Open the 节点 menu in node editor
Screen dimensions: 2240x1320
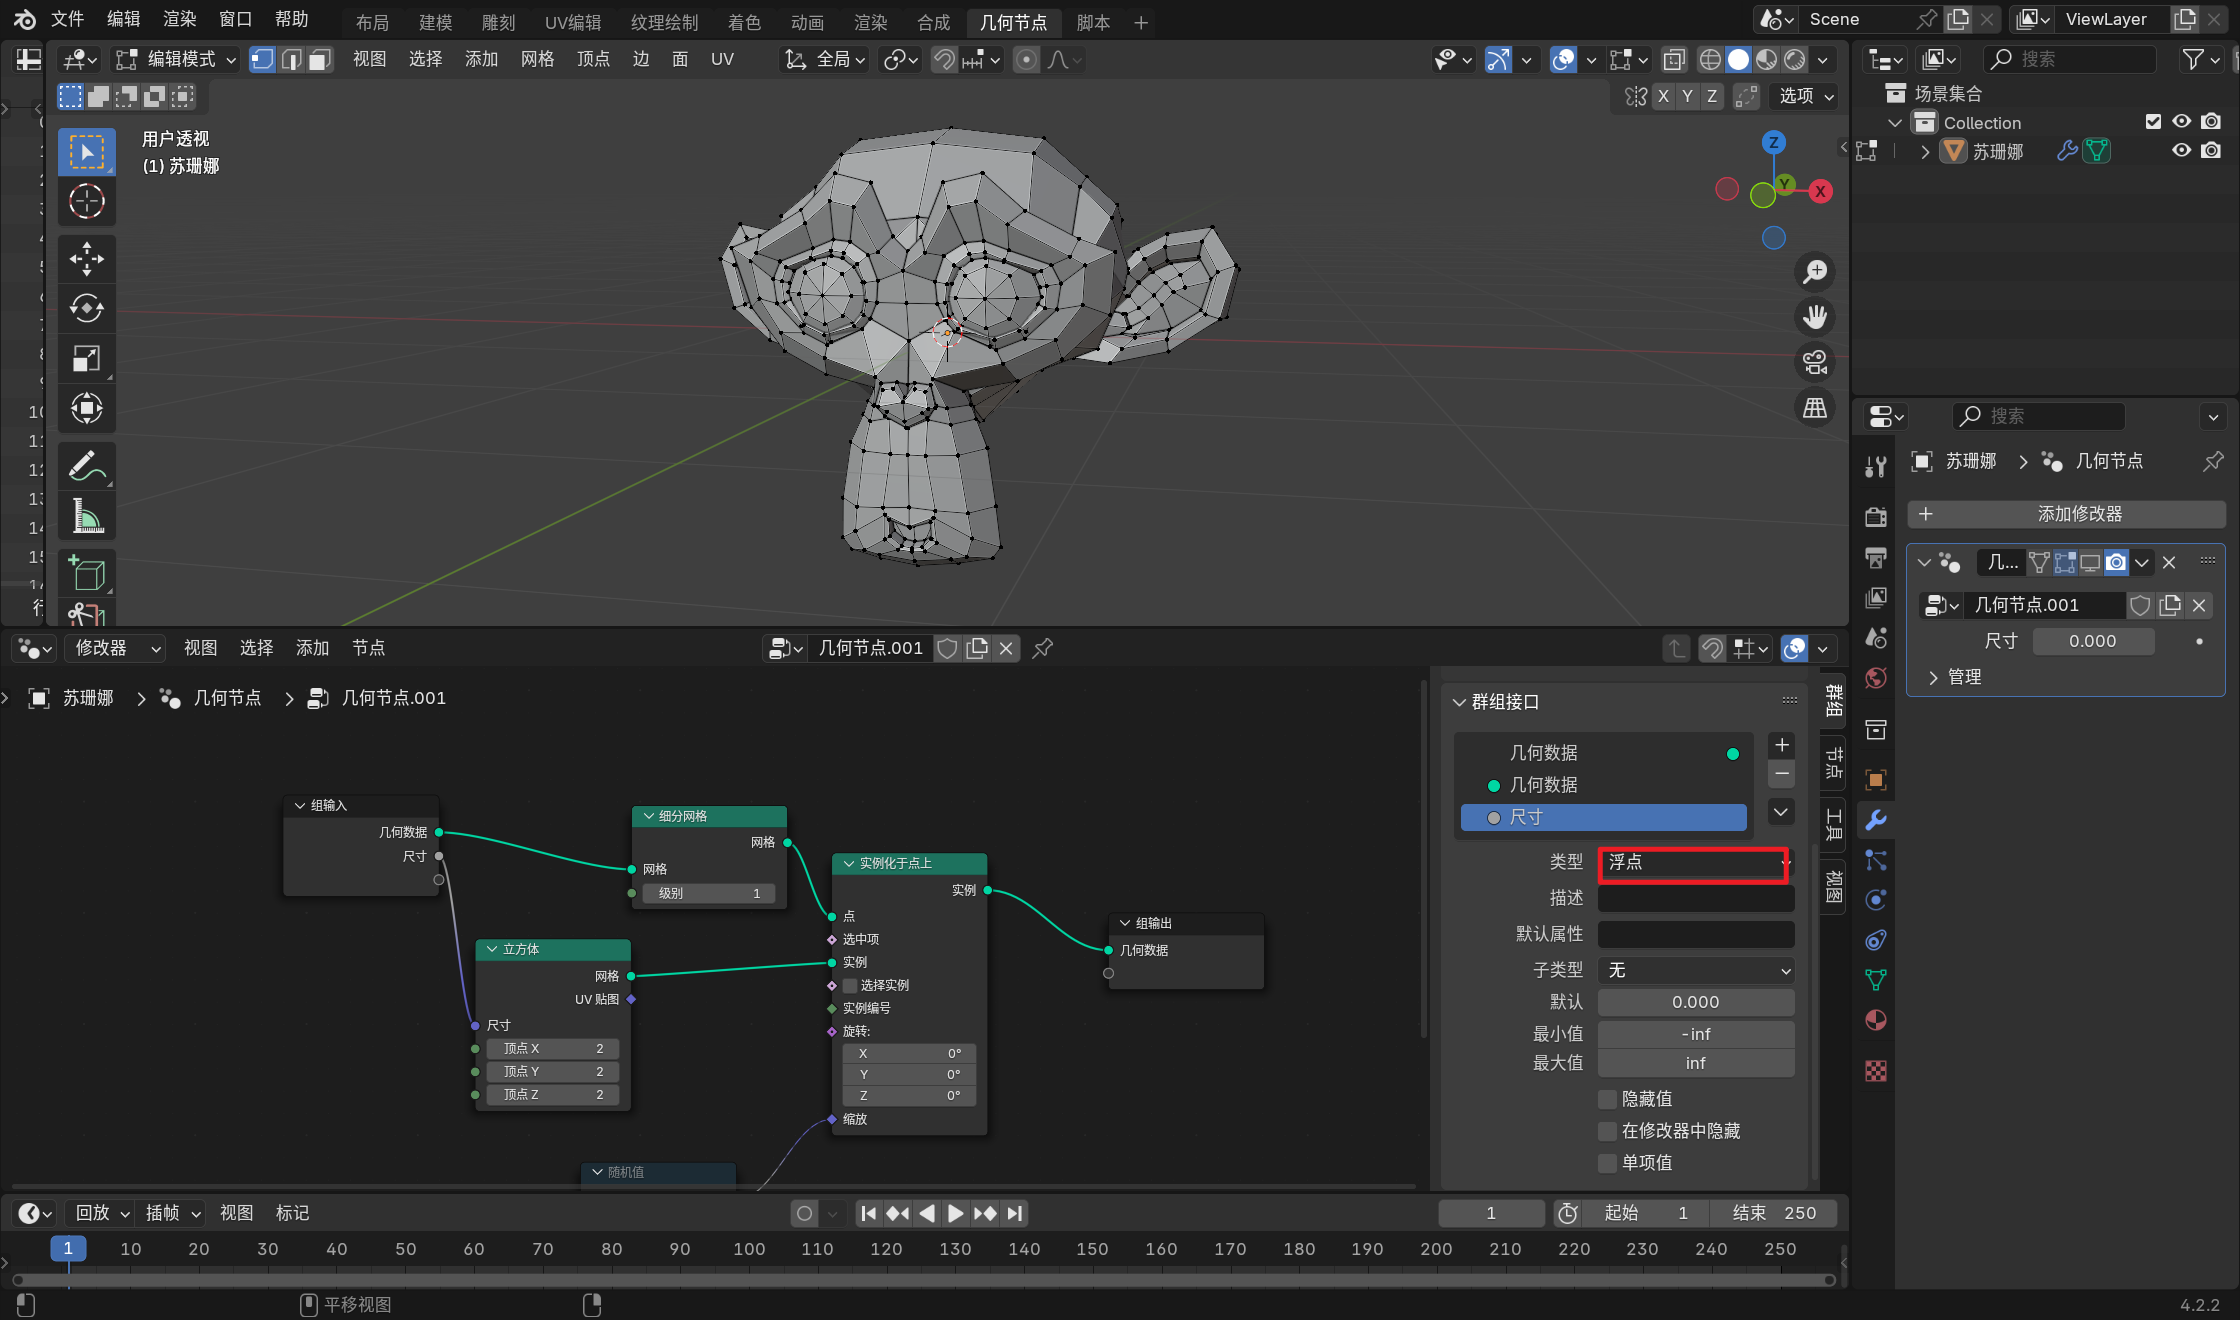(368, 648)
